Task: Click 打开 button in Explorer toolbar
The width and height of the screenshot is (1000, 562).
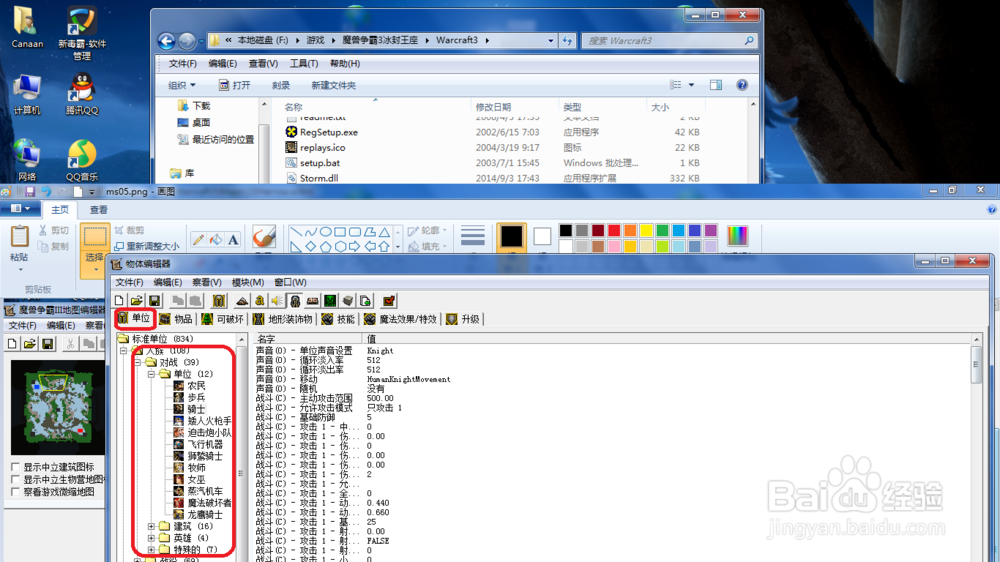Action: [234, 85]
